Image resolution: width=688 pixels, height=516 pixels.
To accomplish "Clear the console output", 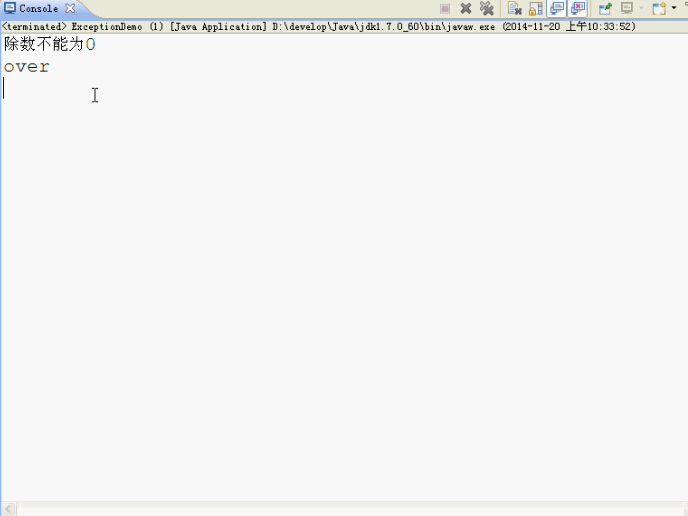I will coord(514,8).
